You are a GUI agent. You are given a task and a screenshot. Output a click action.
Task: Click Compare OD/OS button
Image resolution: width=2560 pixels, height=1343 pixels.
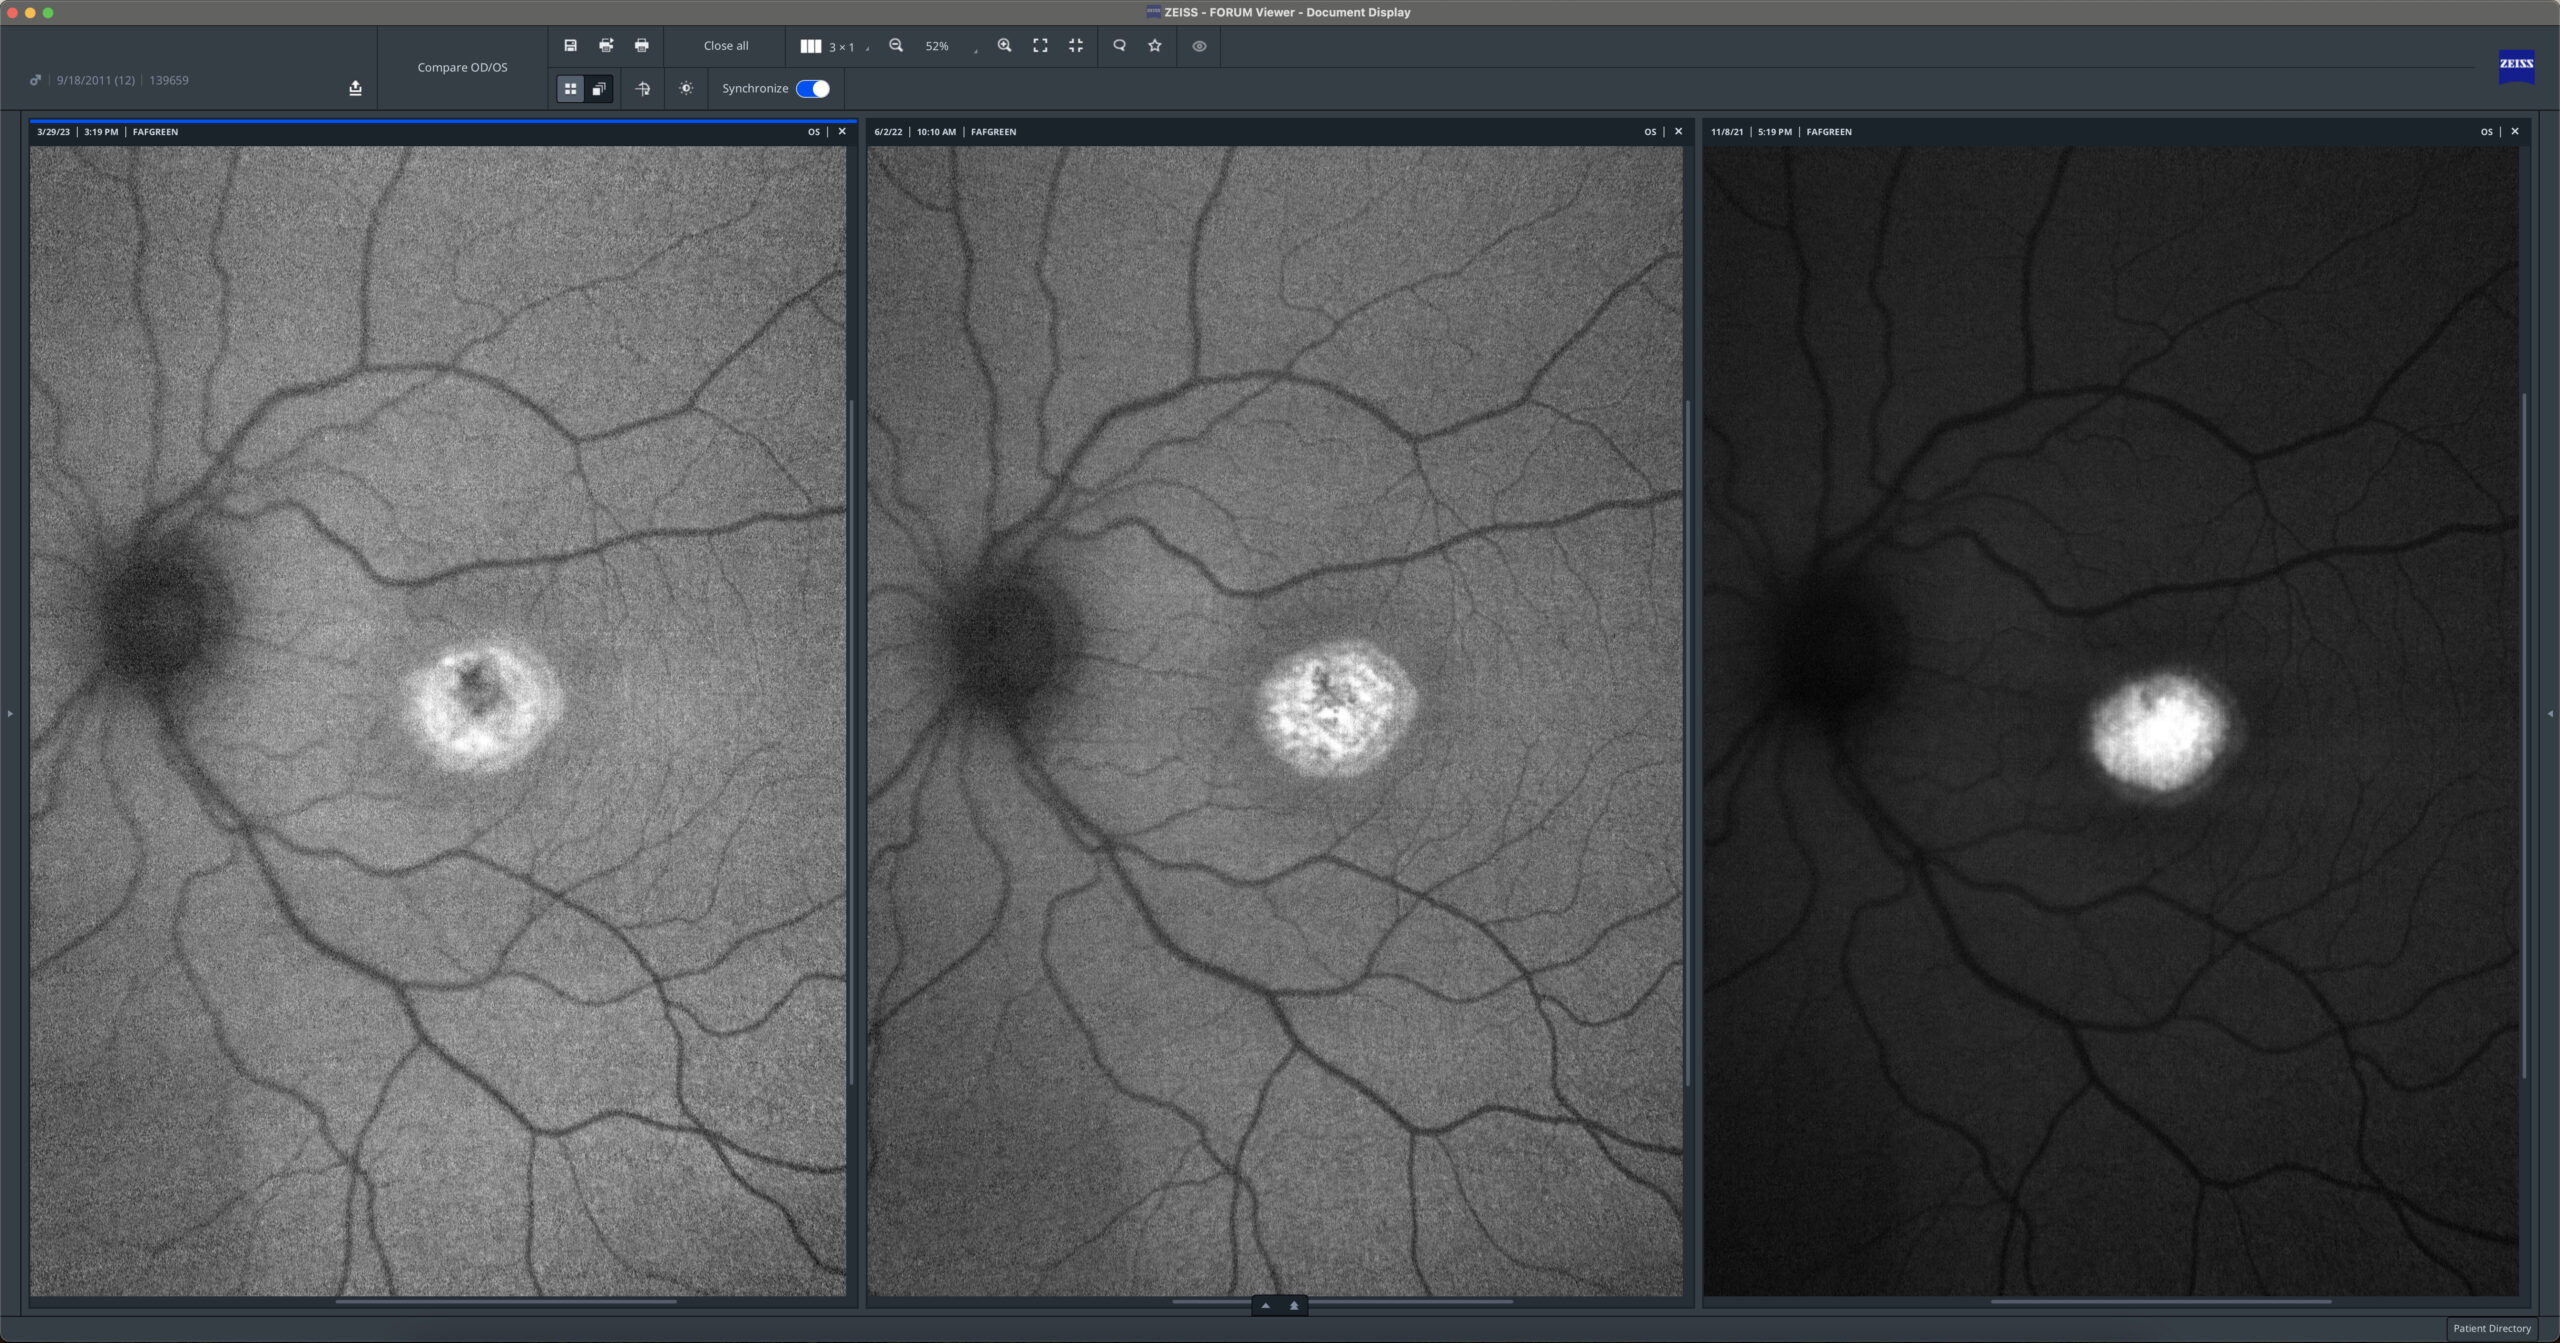(x=462, y=67)
